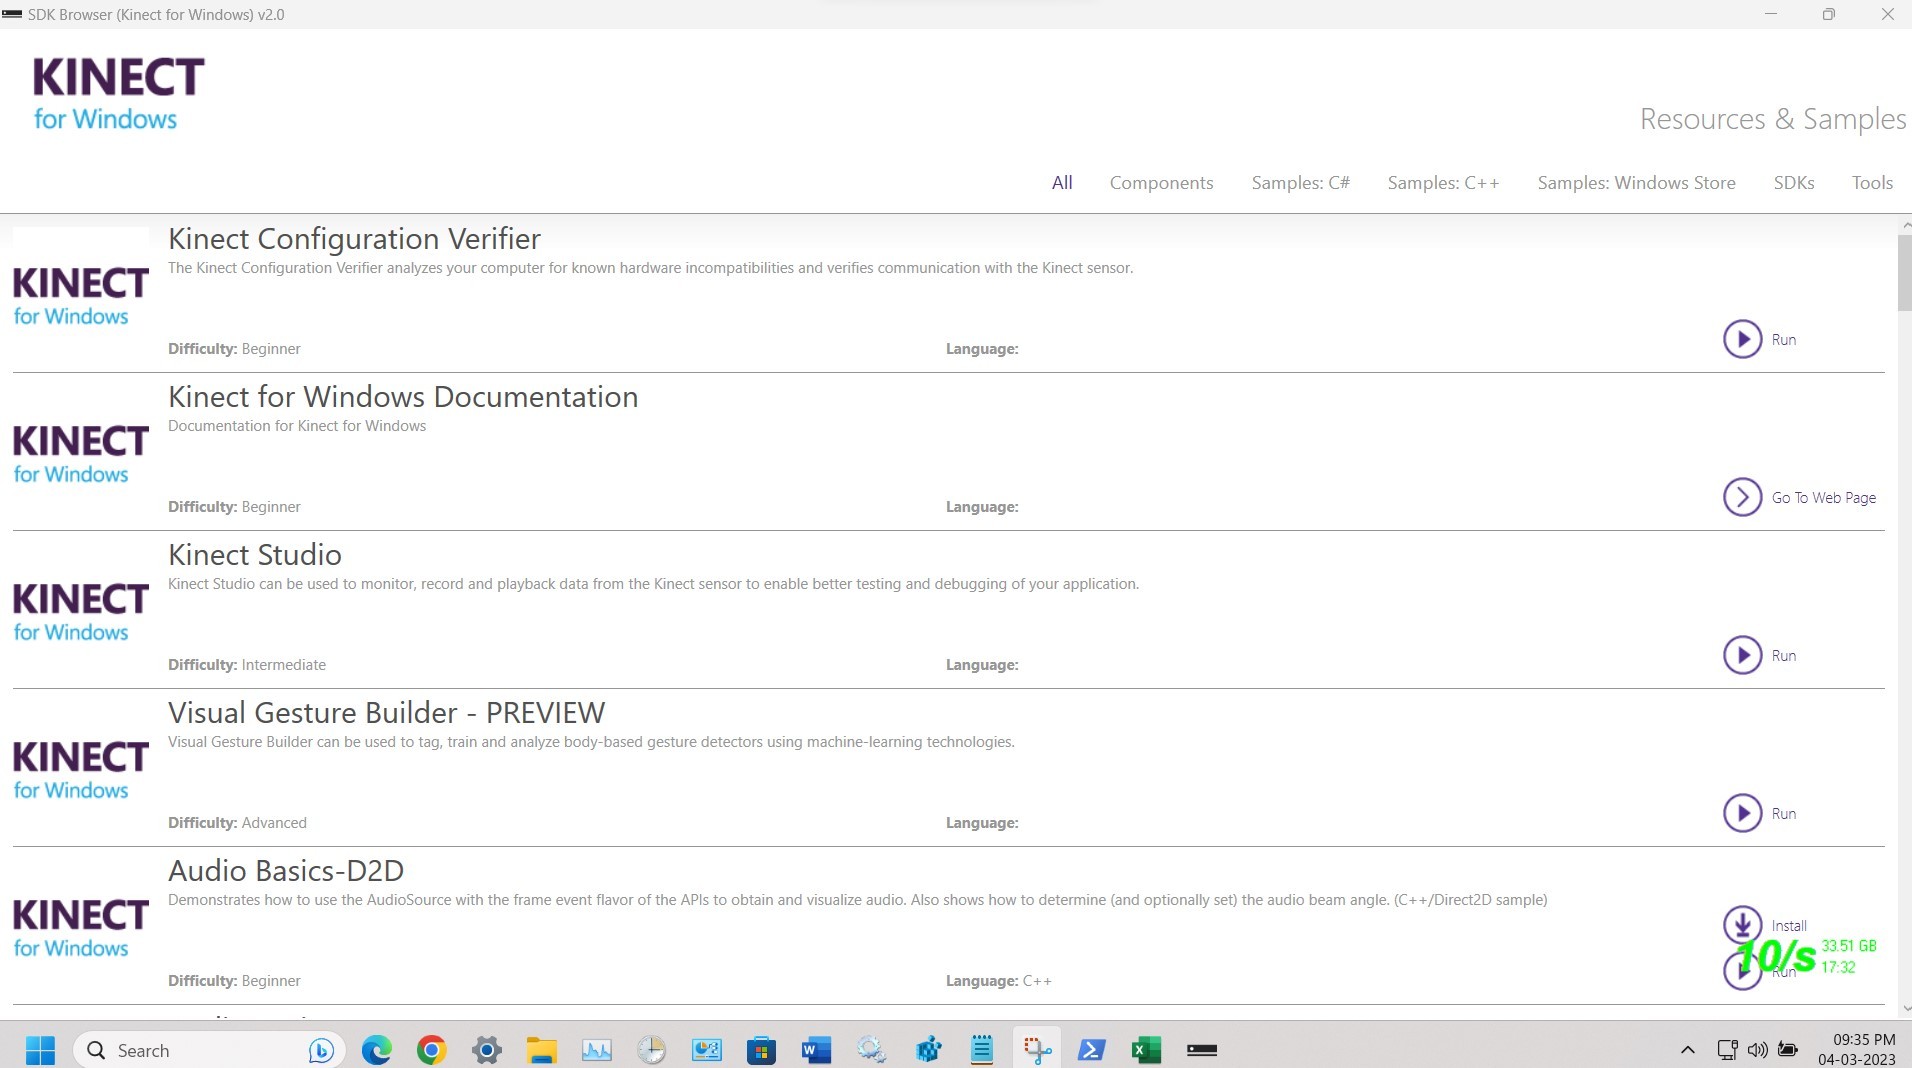The width and height of the screenshot is (1912, 1068).
Task: Click the list's vertical scrollbar thumb
Action: tap(1904, 273)
